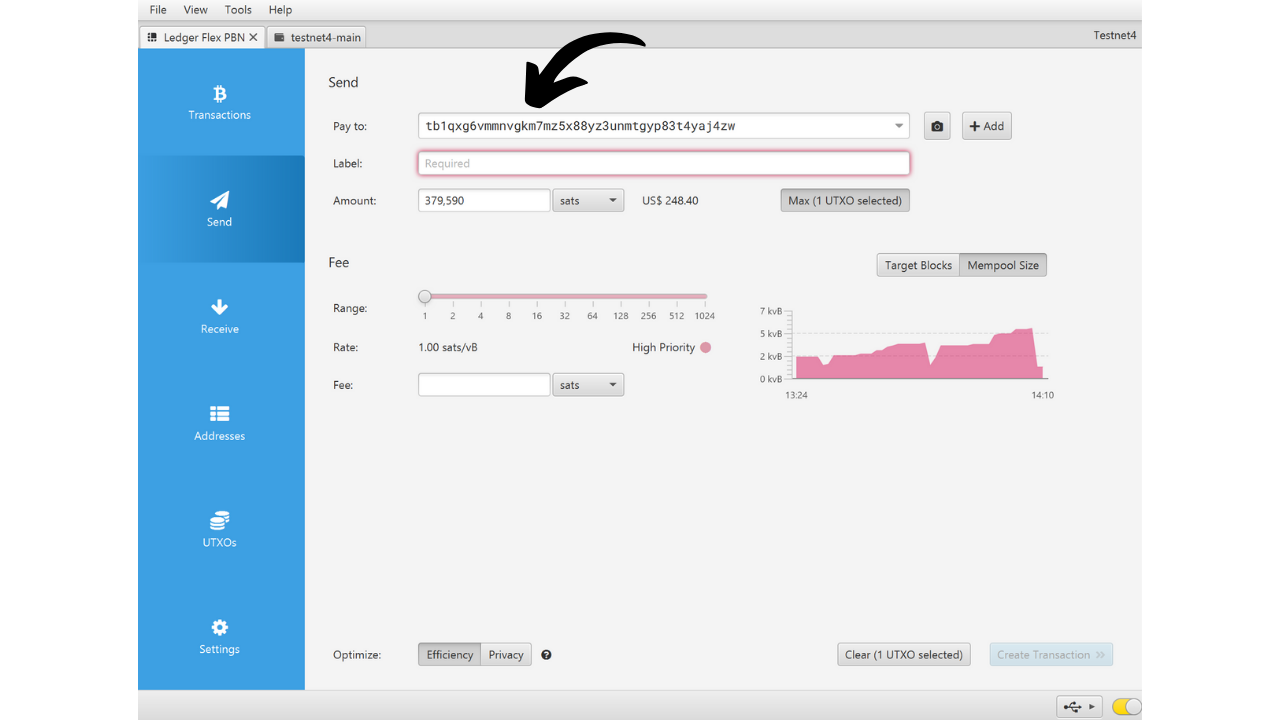Viewport: 1280px width, 720px height.
Task: Show the UTXOs coins icon panel
Action: [220, 521]
